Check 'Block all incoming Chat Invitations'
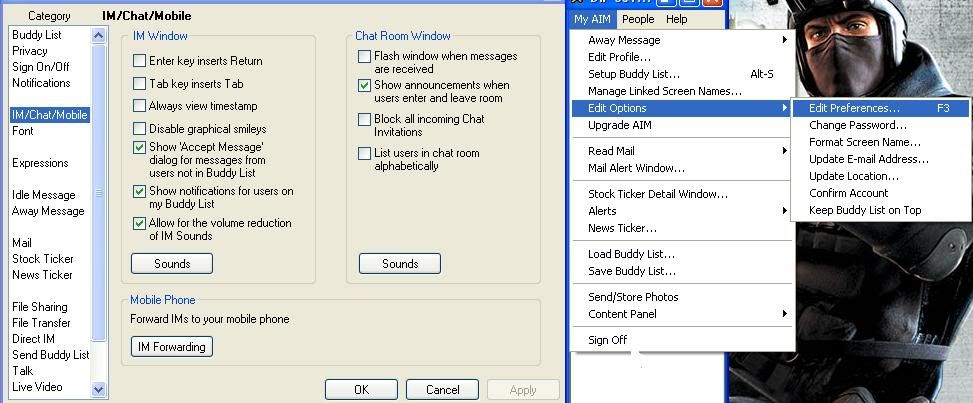The width and height of the screenshot is (973, 403). [x=365, y=119]
